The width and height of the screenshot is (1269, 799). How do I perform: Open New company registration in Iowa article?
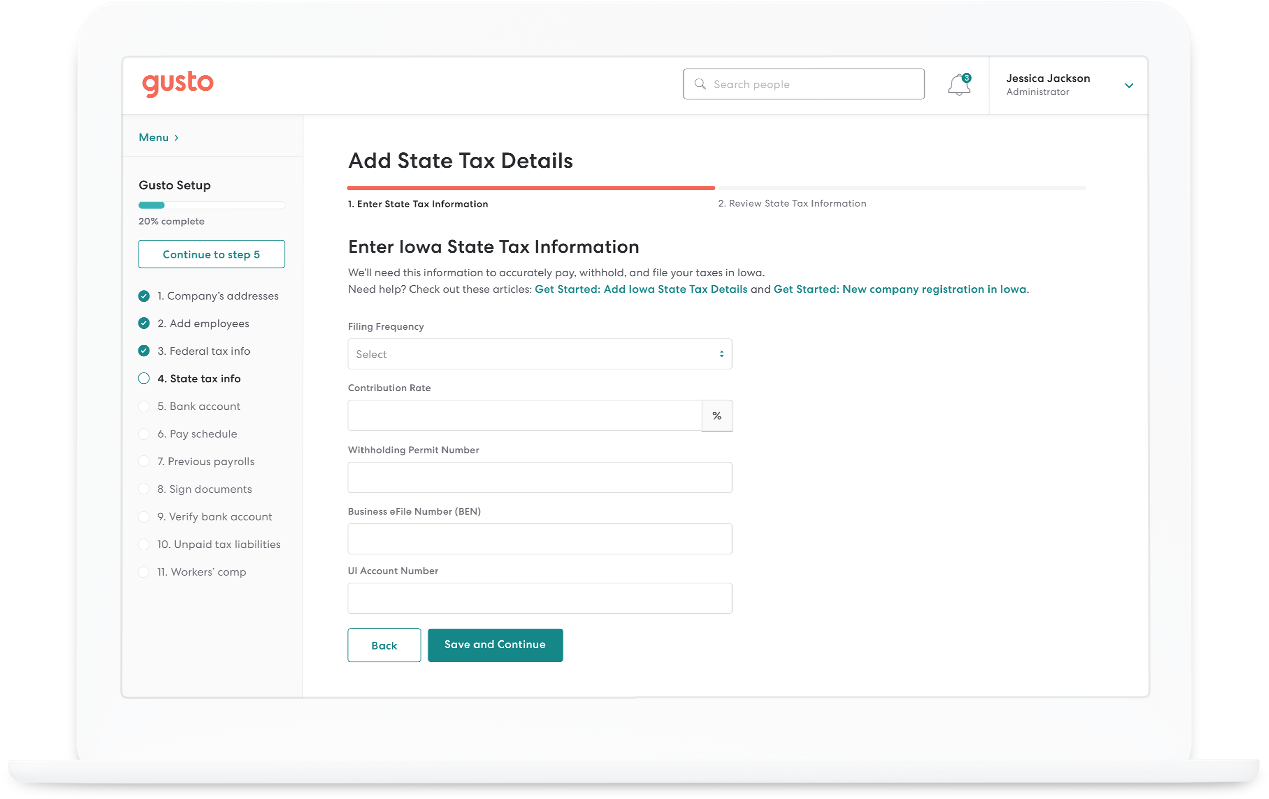pyautogui.click(x=900, y=289)
